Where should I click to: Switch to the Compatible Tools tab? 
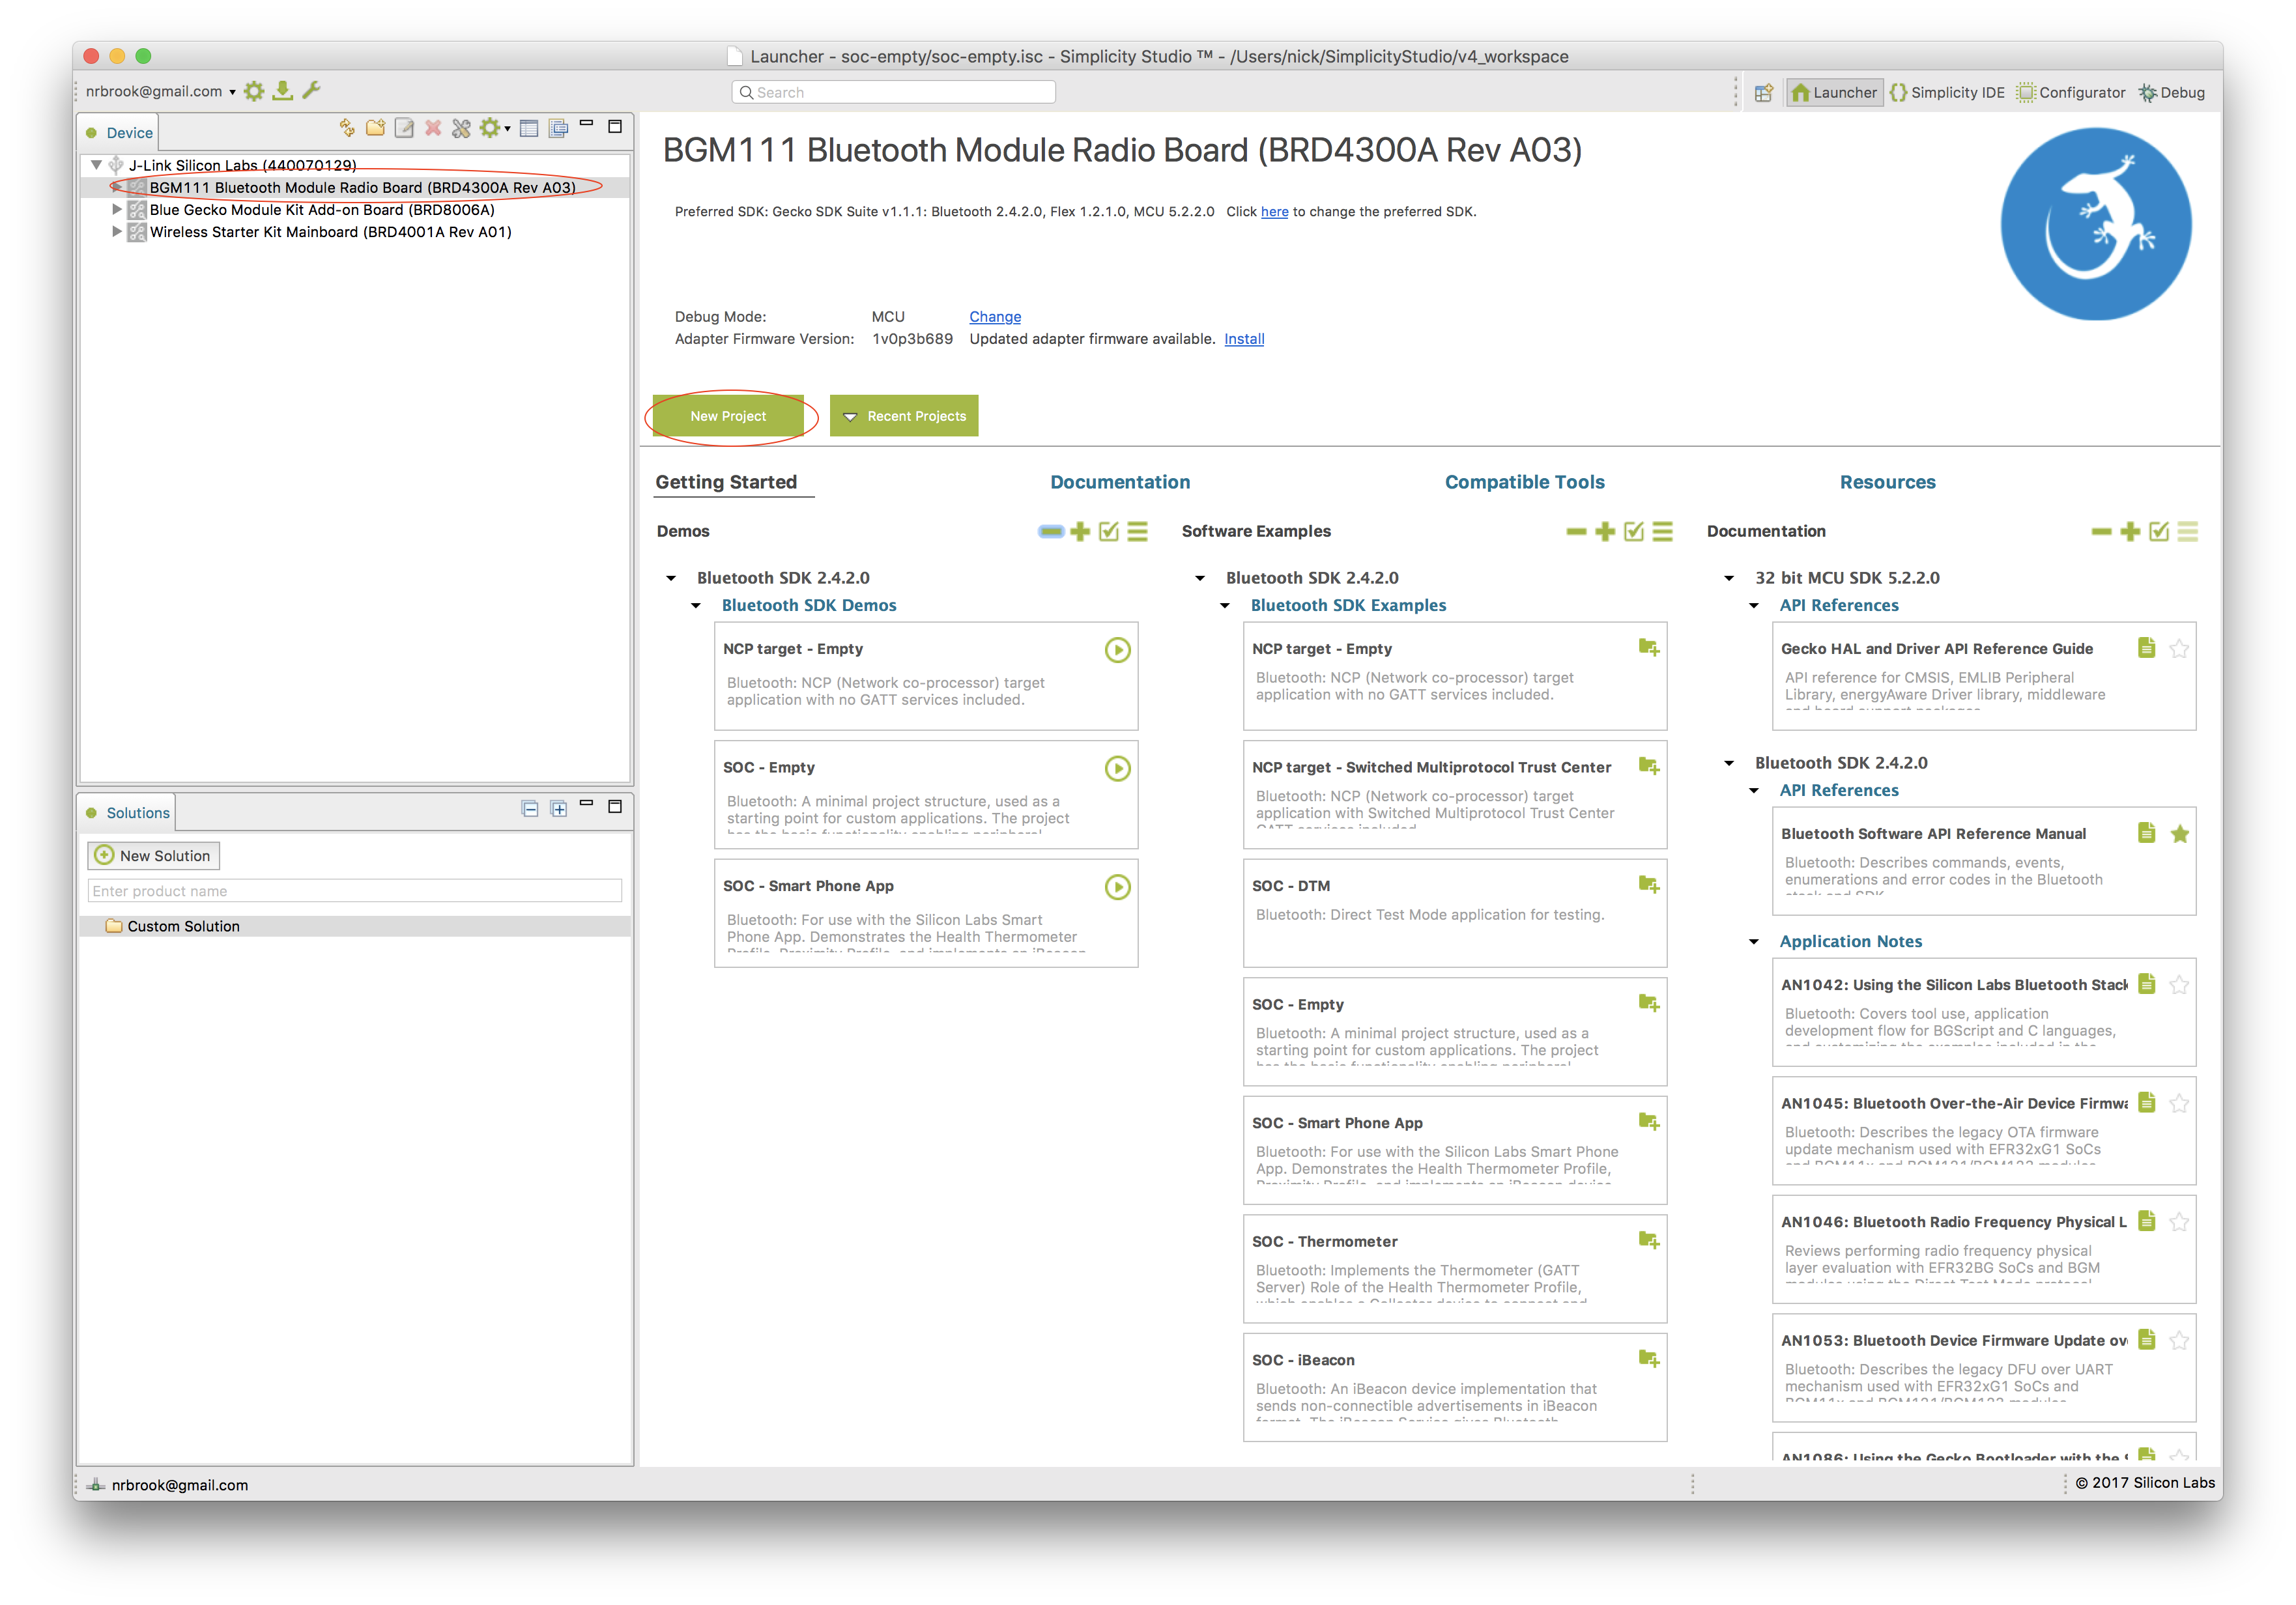[1524, 482]
